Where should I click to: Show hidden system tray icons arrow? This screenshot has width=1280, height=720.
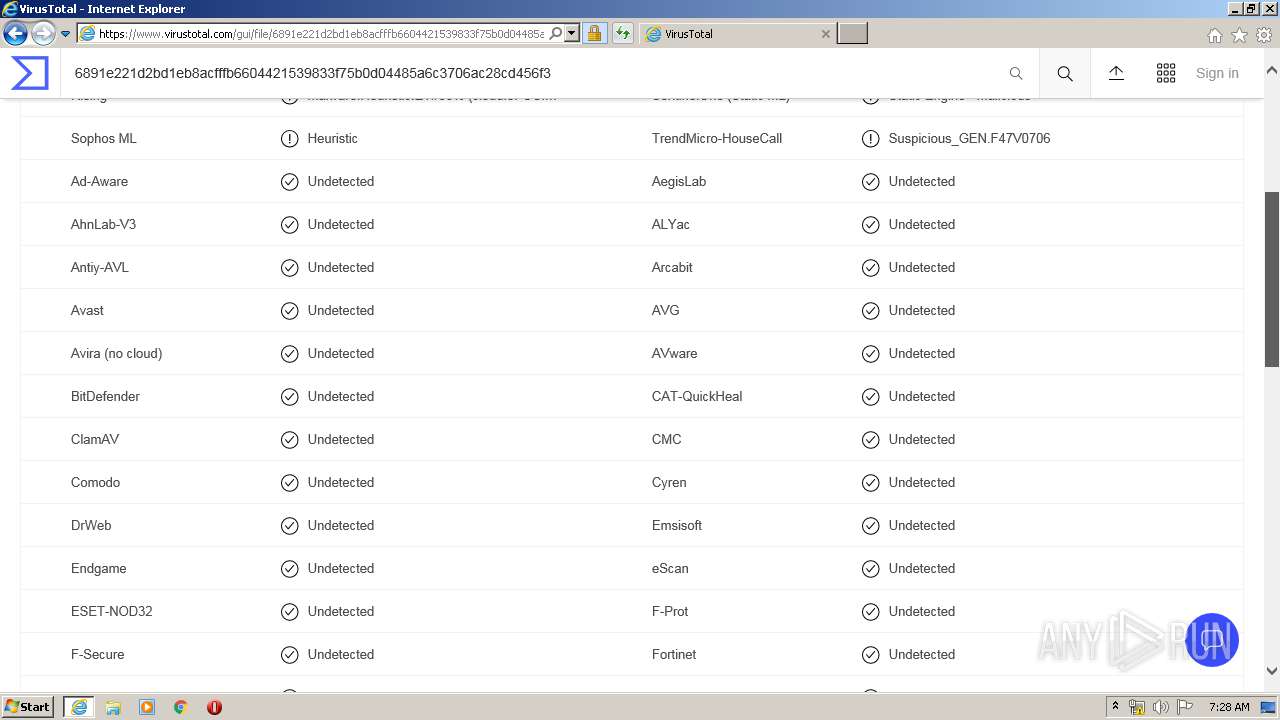click(1115, 706)
